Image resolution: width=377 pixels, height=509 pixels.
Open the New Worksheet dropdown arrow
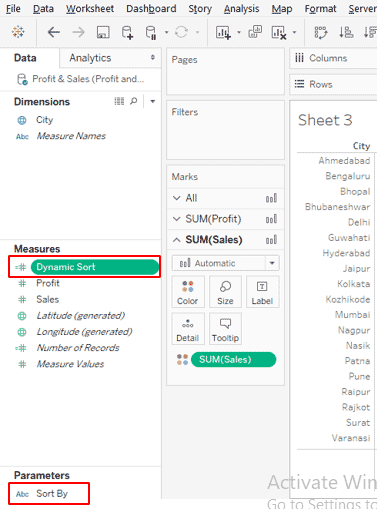[x=239, y=32]
